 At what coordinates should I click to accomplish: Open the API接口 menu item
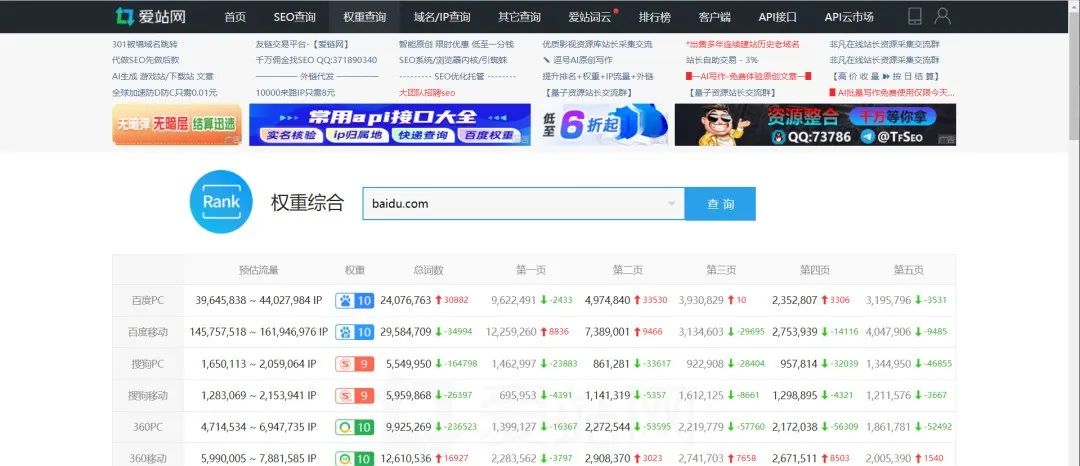tap(778, 17)
